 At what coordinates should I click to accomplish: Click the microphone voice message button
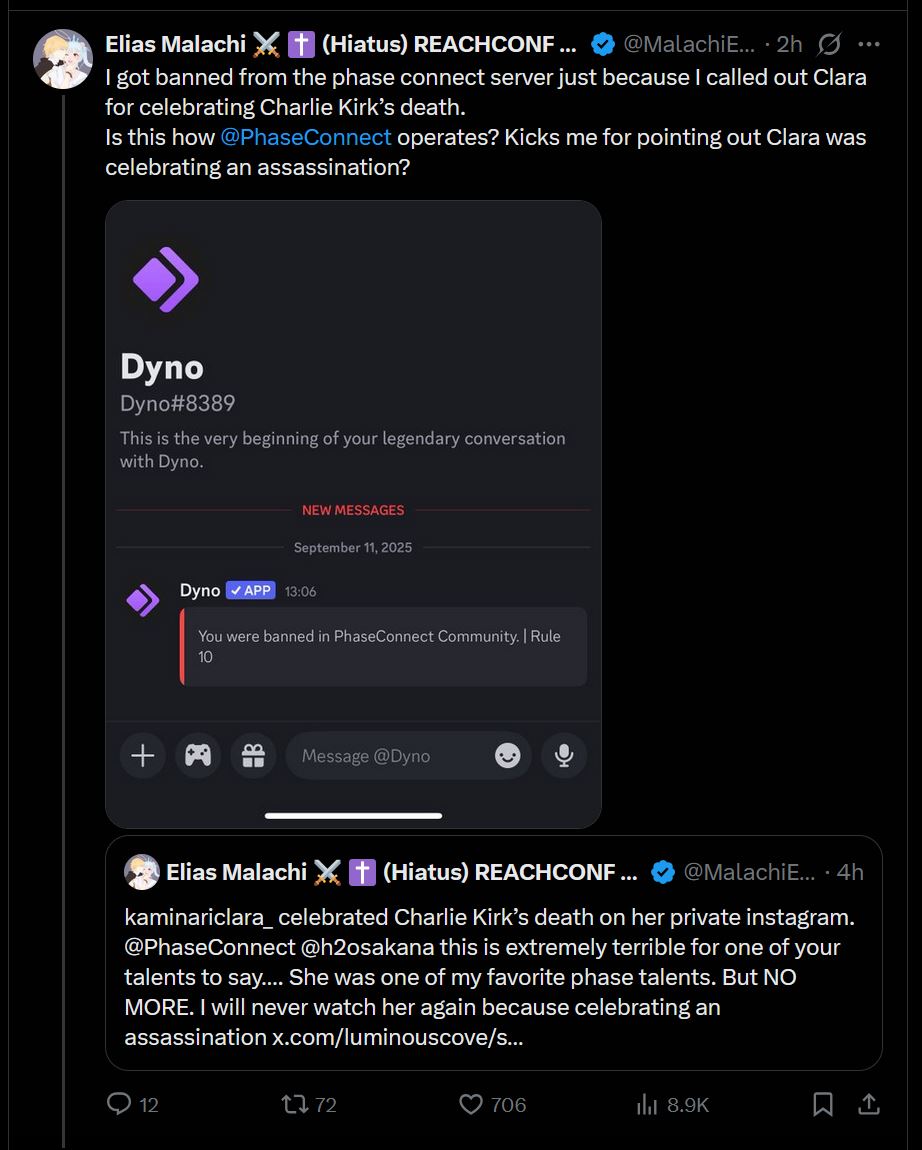(x=564, y=755)
